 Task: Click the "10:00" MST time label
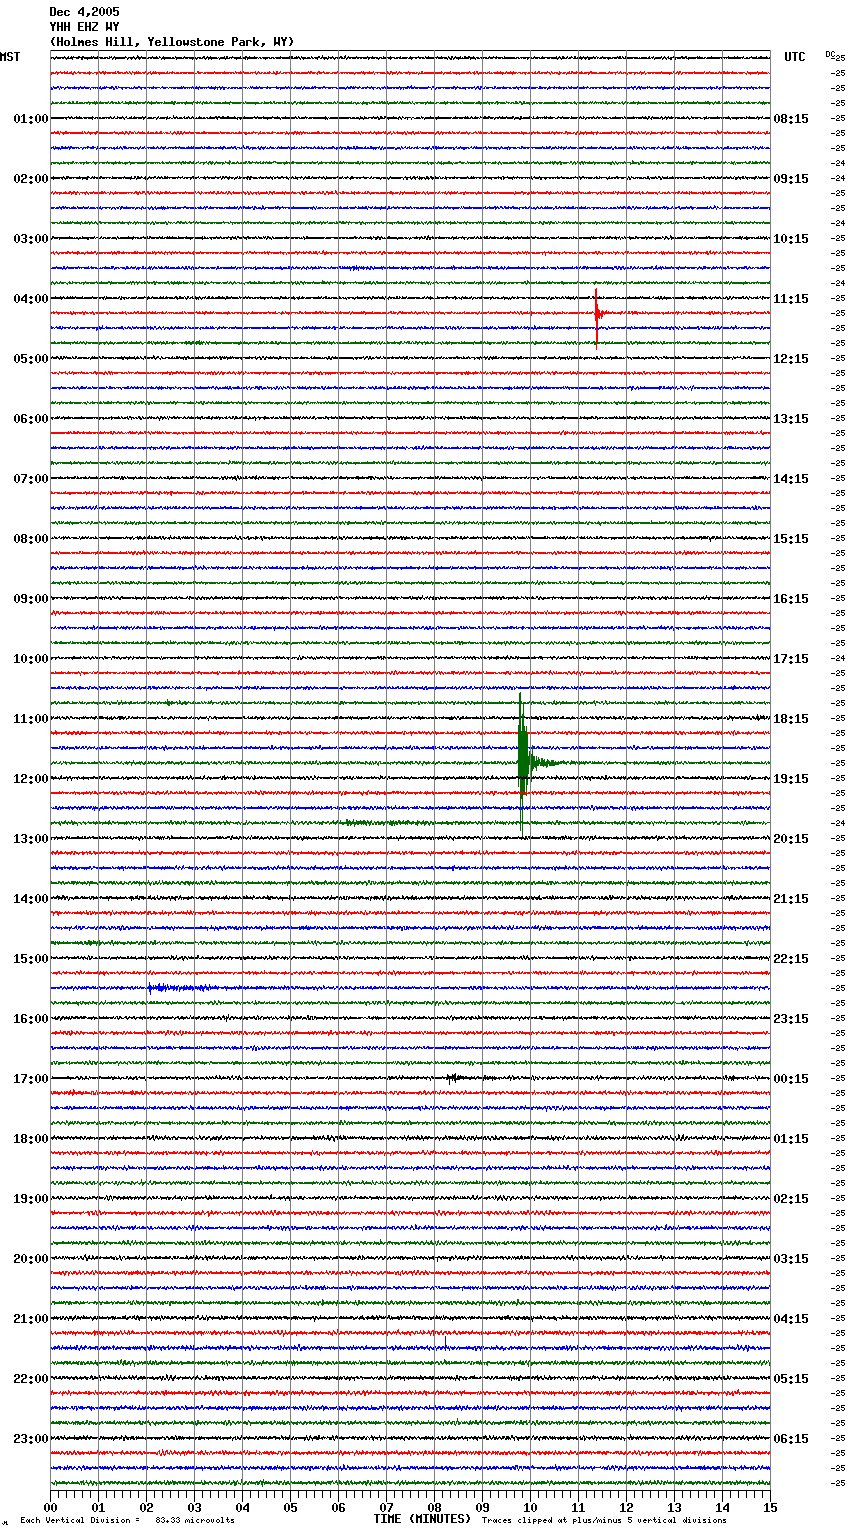[x=31, y=659]
